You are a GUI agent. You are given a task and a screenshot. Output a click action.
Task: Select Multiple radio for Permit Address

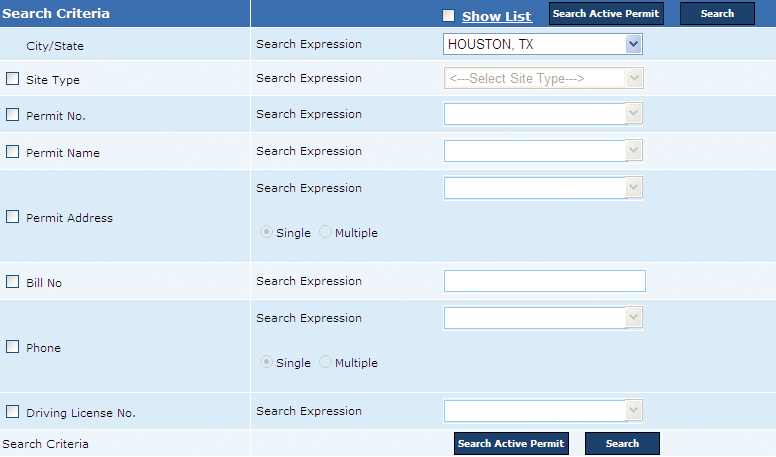pyautogui.click(x=326, y=233)
